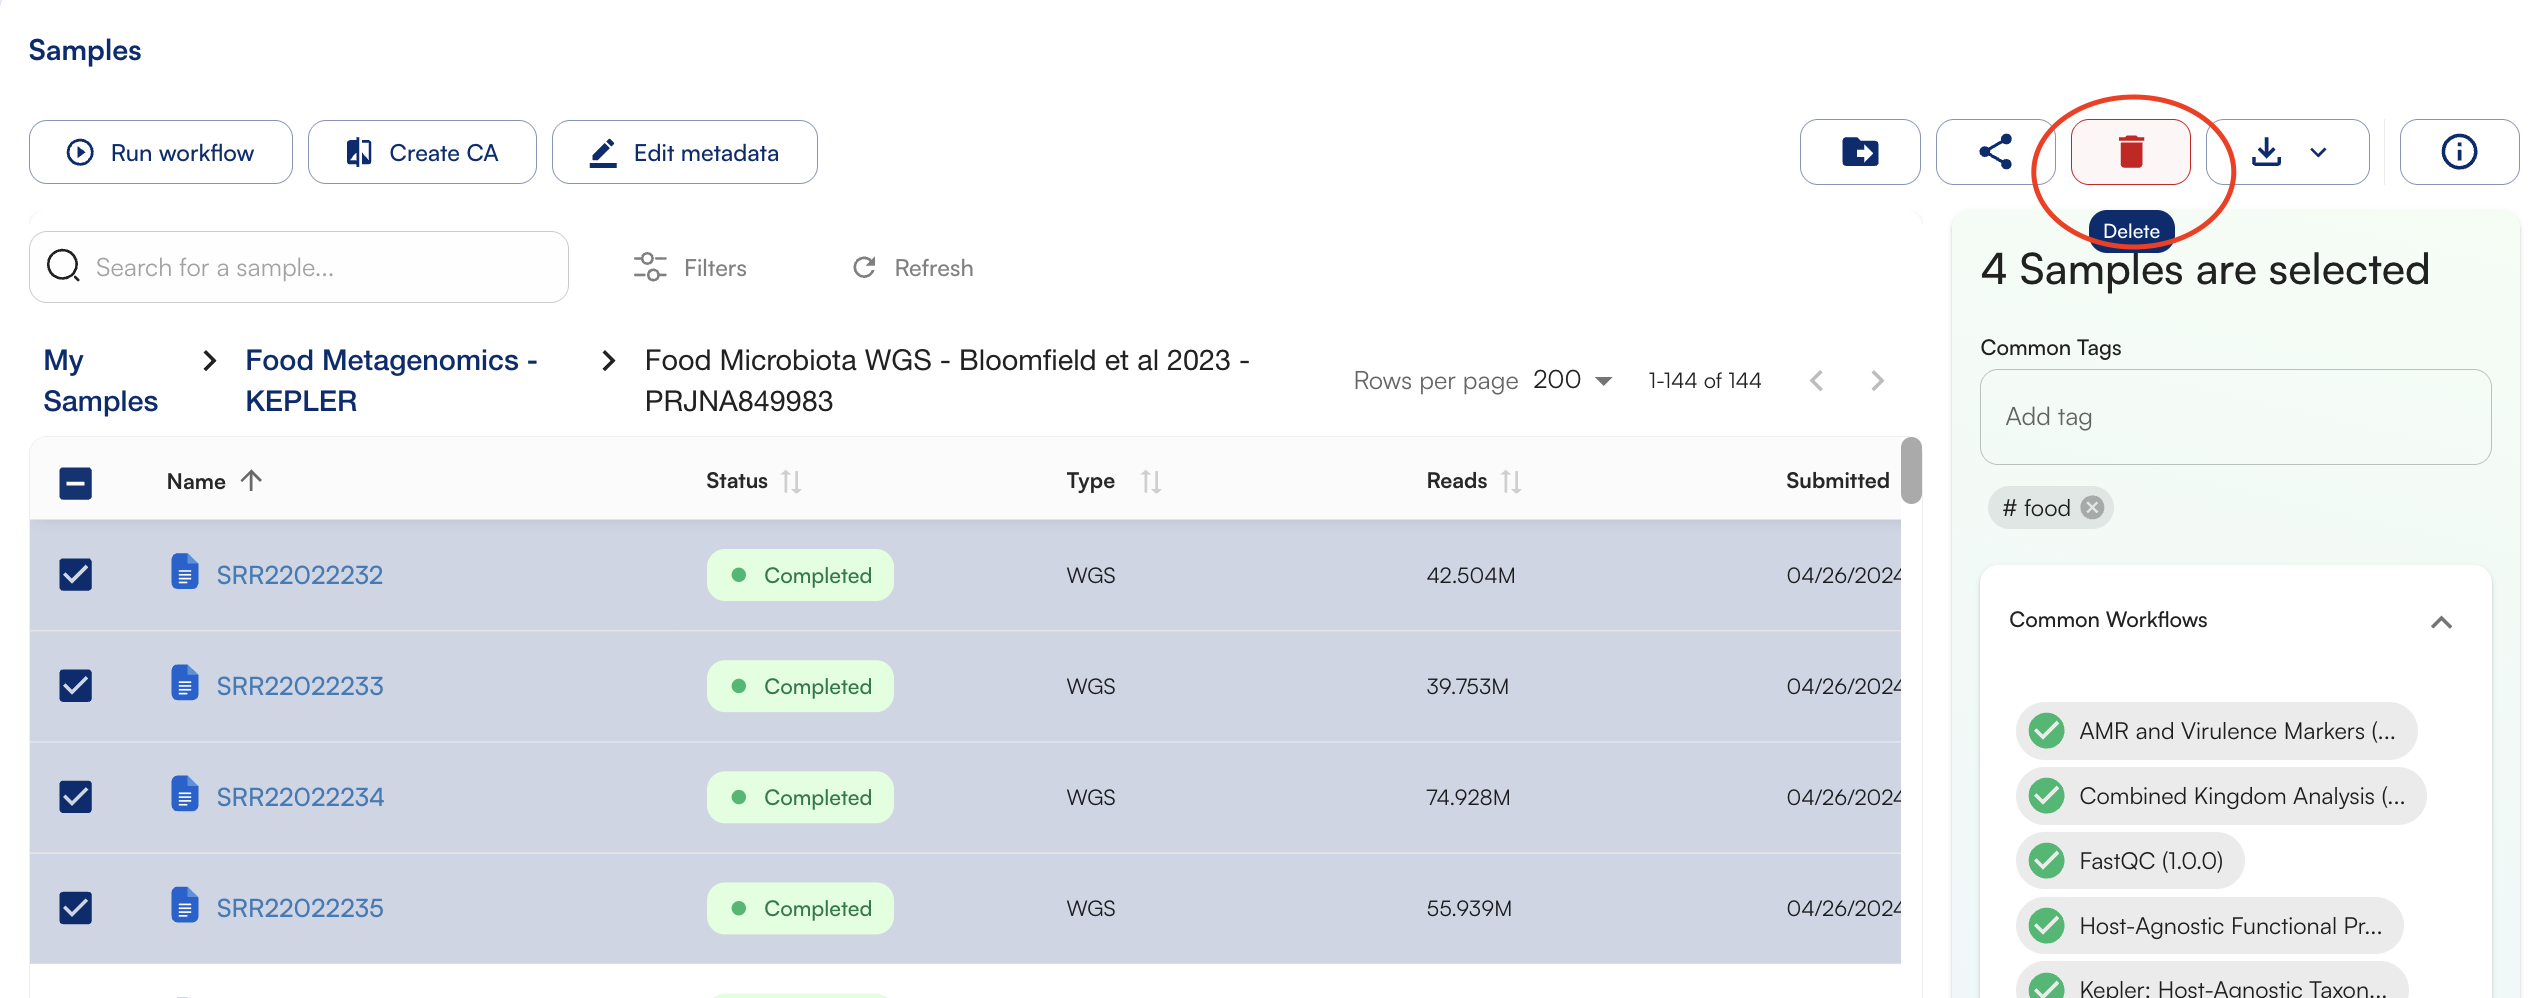
Task: Remove the food tag
Action: 2092,508
